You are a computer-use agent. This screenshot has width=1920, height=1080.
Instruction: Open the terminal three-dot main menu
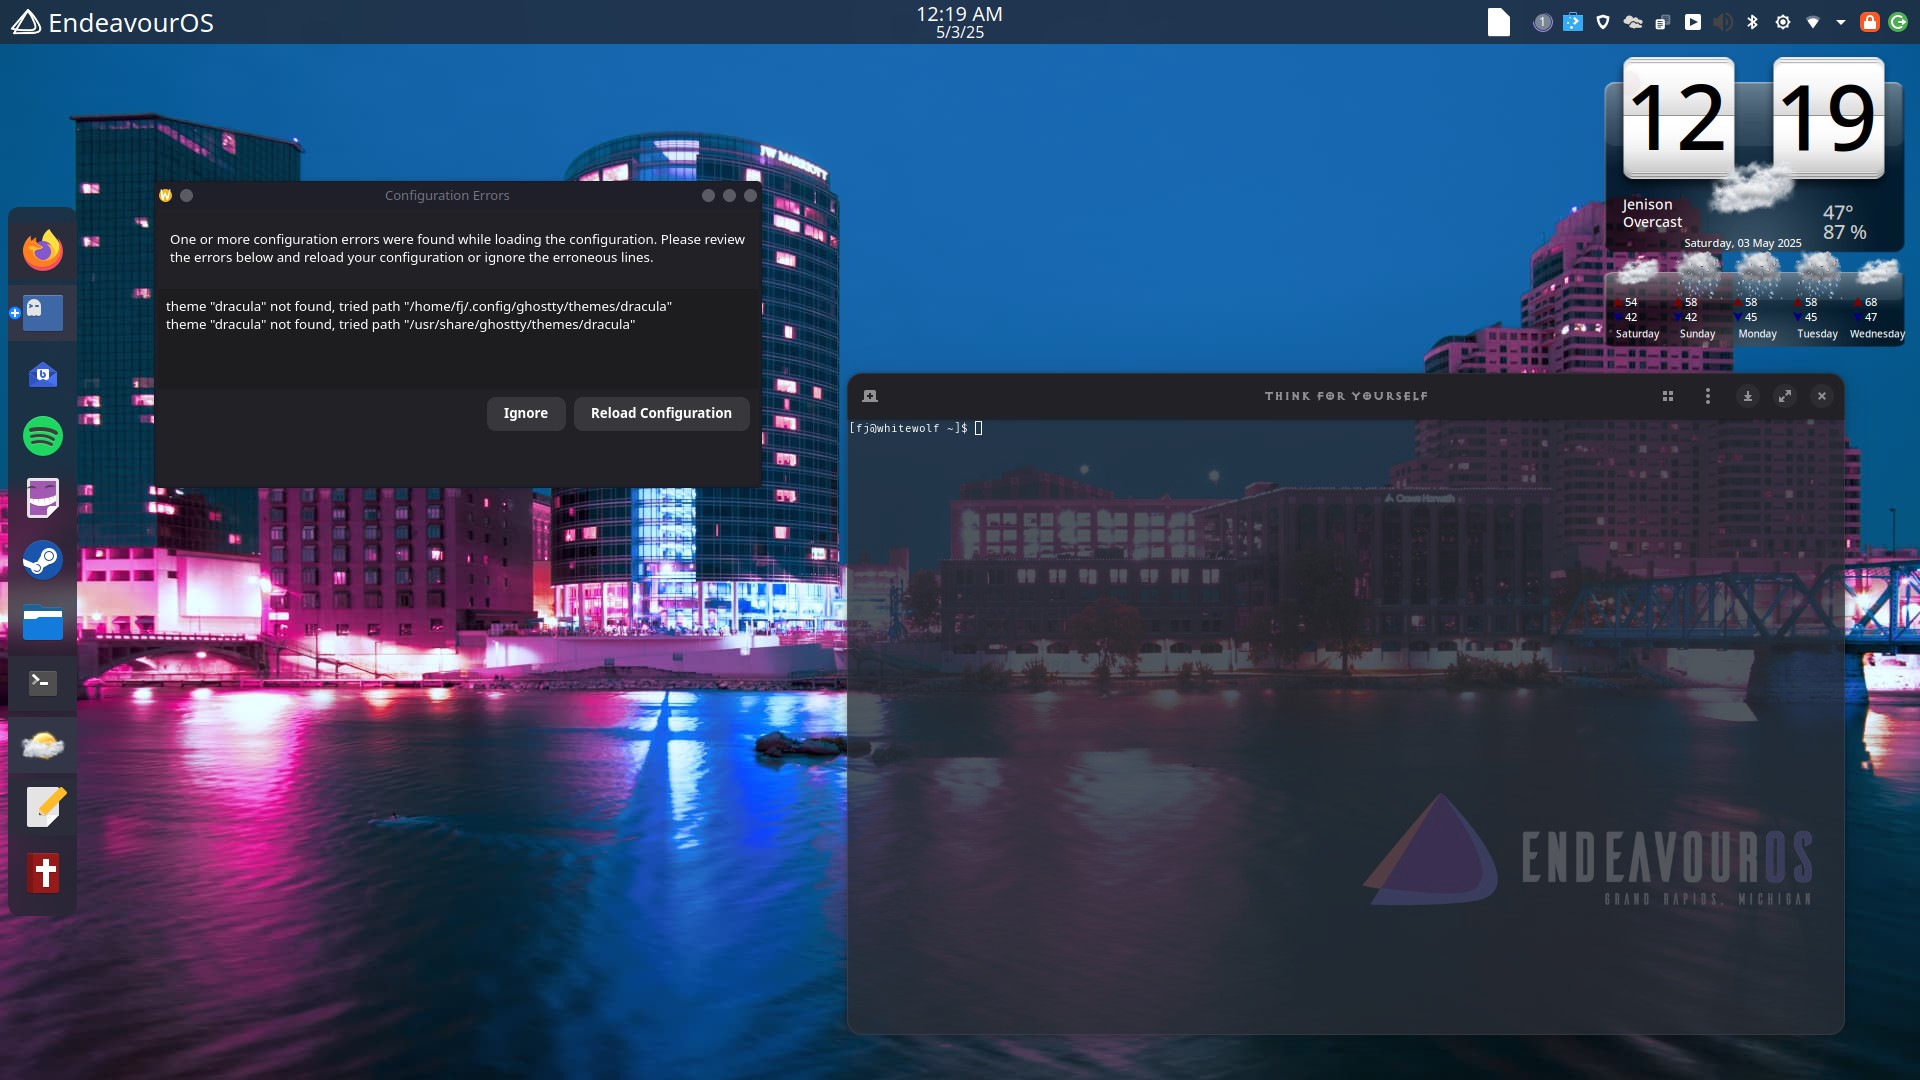pos(1707,396)
